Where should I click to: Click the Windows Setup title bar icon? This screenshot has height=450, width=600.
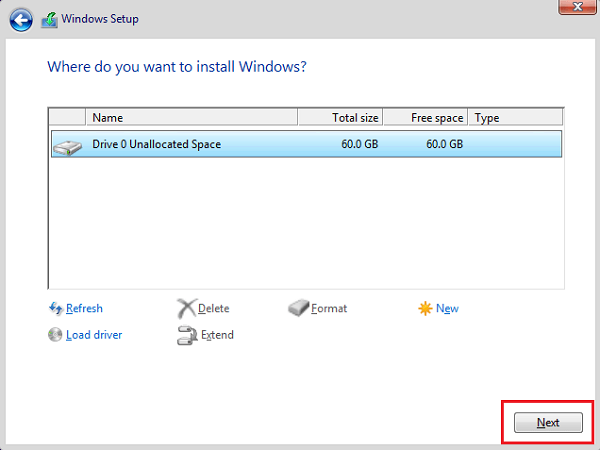click(47, 19)
